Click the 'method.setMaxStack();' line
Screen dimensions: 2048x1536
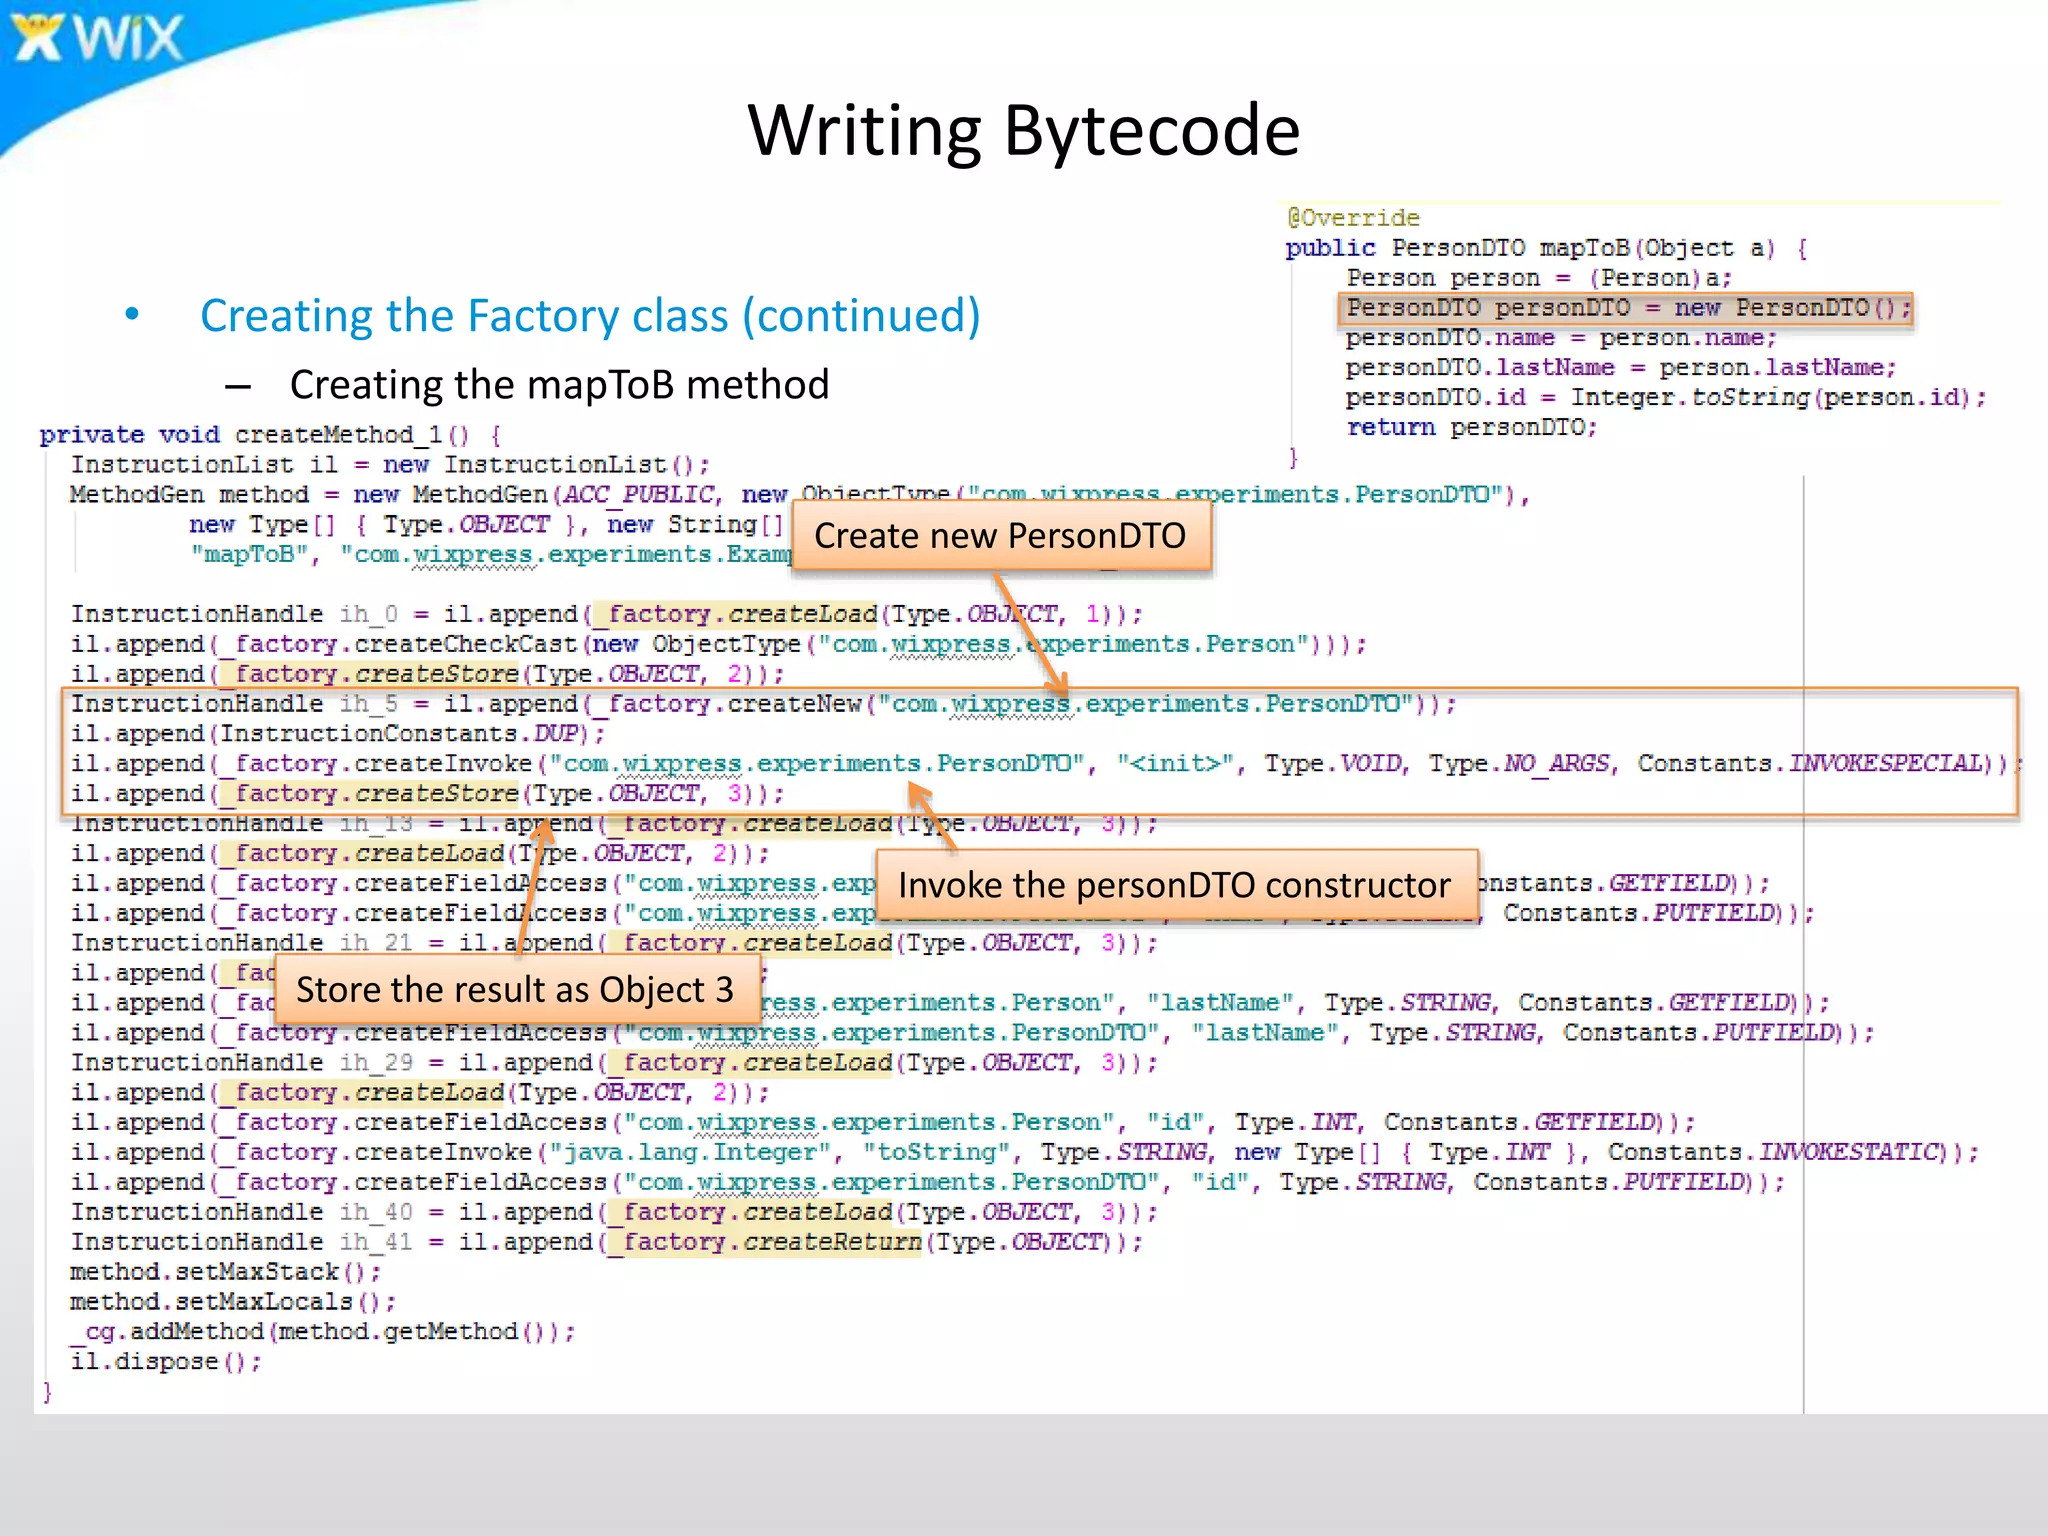(x=225, y=1272)
